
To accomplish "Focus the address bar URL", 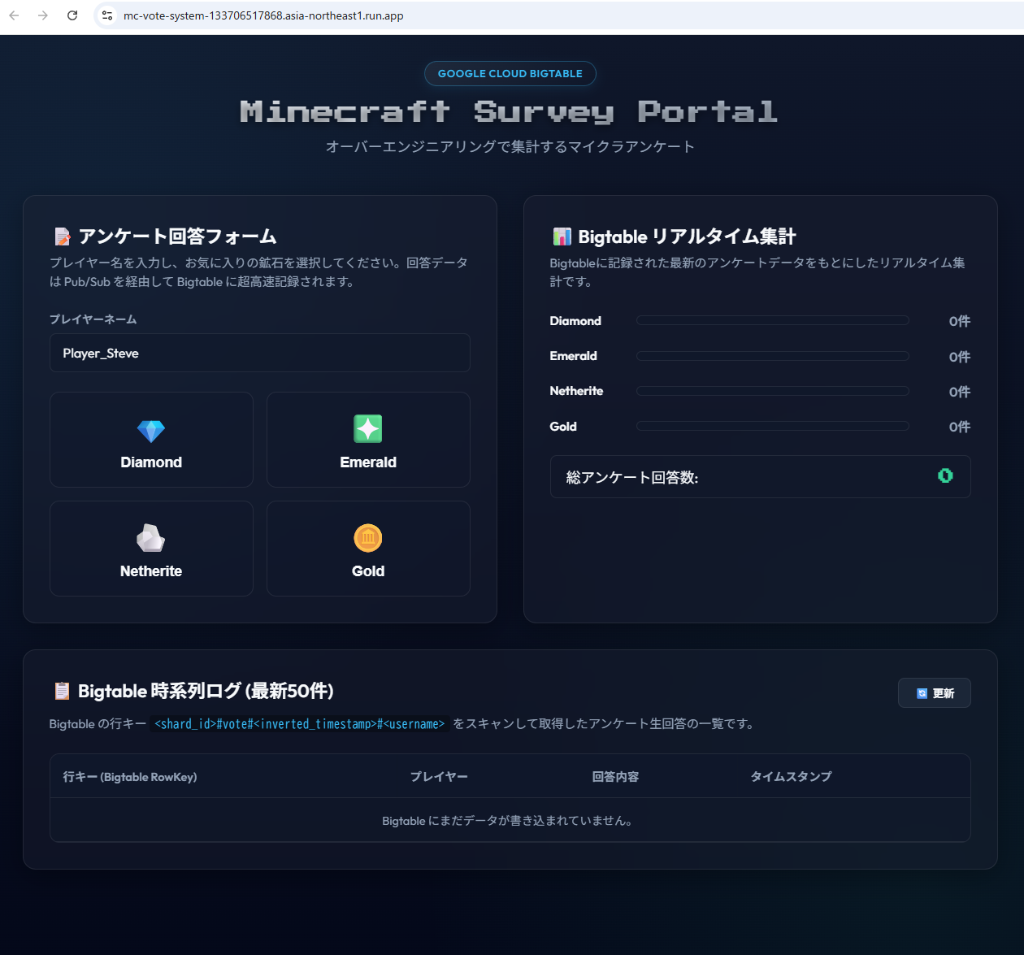I will pyautogui.click(x=263, y=16).
